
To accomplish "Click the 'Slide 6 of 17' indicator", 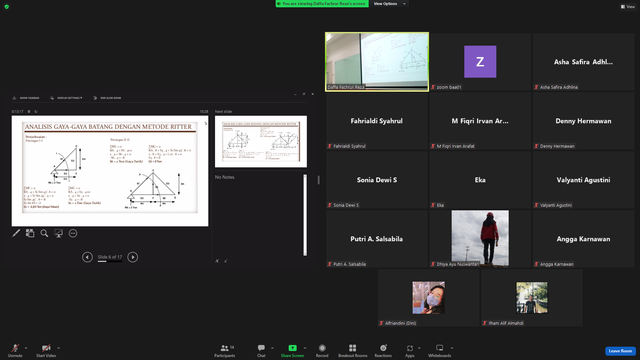I will pyautogui.click(x=109, y=257).
